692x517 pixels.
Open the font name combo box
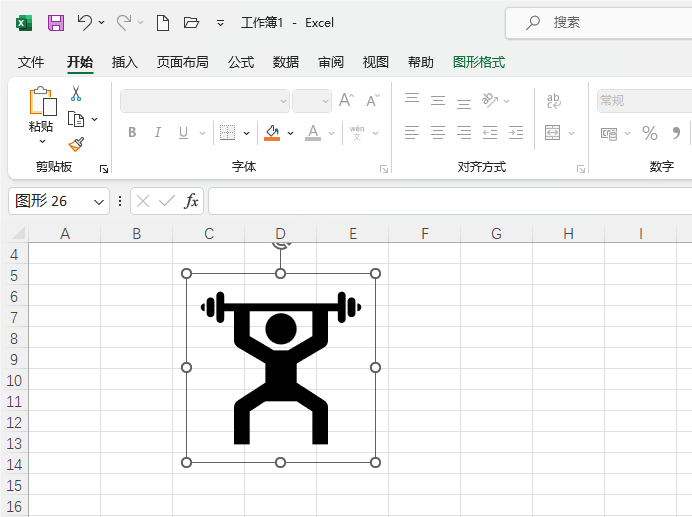point(205,101)
